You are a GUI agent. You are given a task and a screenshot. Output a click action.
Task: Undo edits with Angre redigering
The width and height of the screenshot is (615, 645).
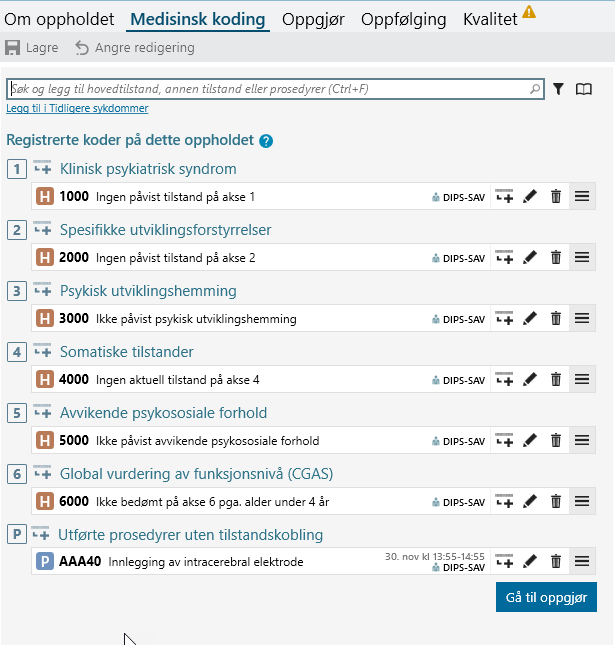pos(135,48)
